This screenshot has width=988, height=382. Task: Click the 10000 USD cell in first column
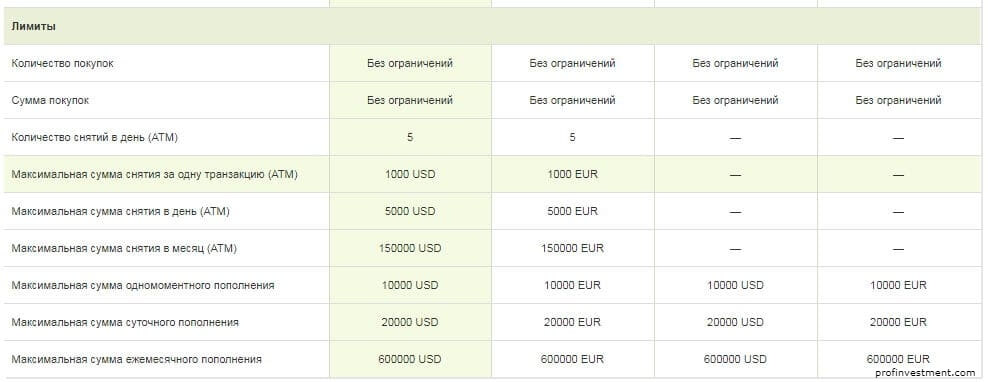coord(410,286)
